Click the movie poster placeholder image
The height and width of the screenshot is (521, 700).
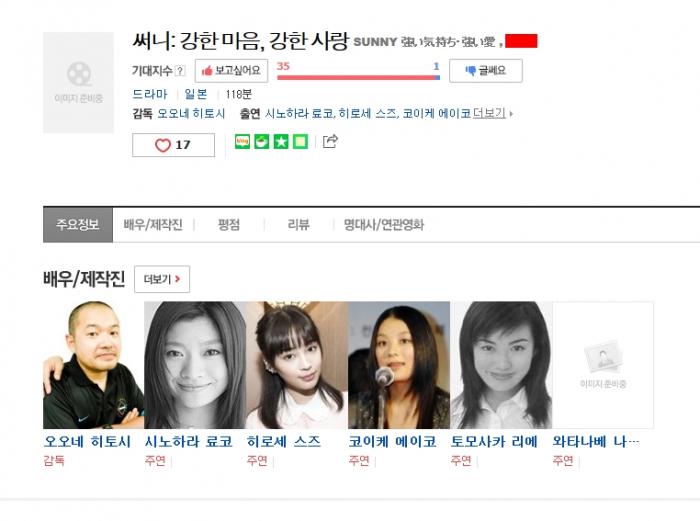click(79, 83)
